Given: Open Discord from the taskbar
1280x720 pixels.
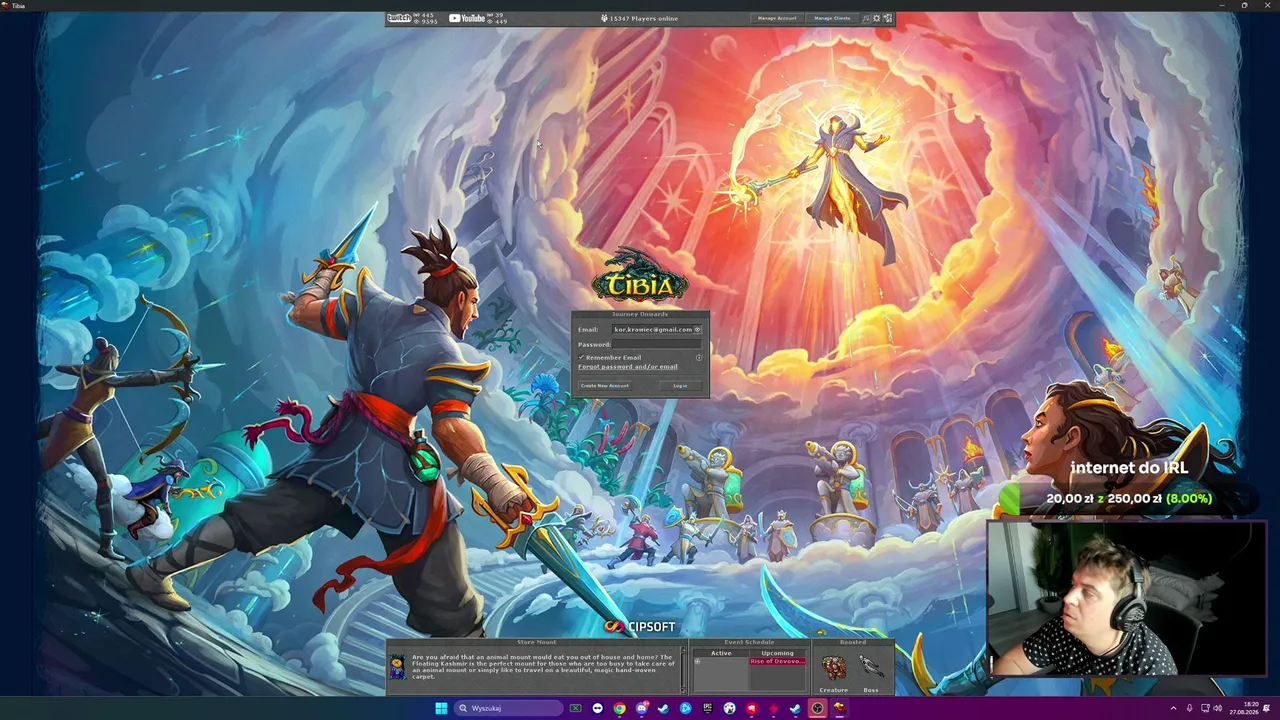Looking at the screenshot, I should click(641, 708).
